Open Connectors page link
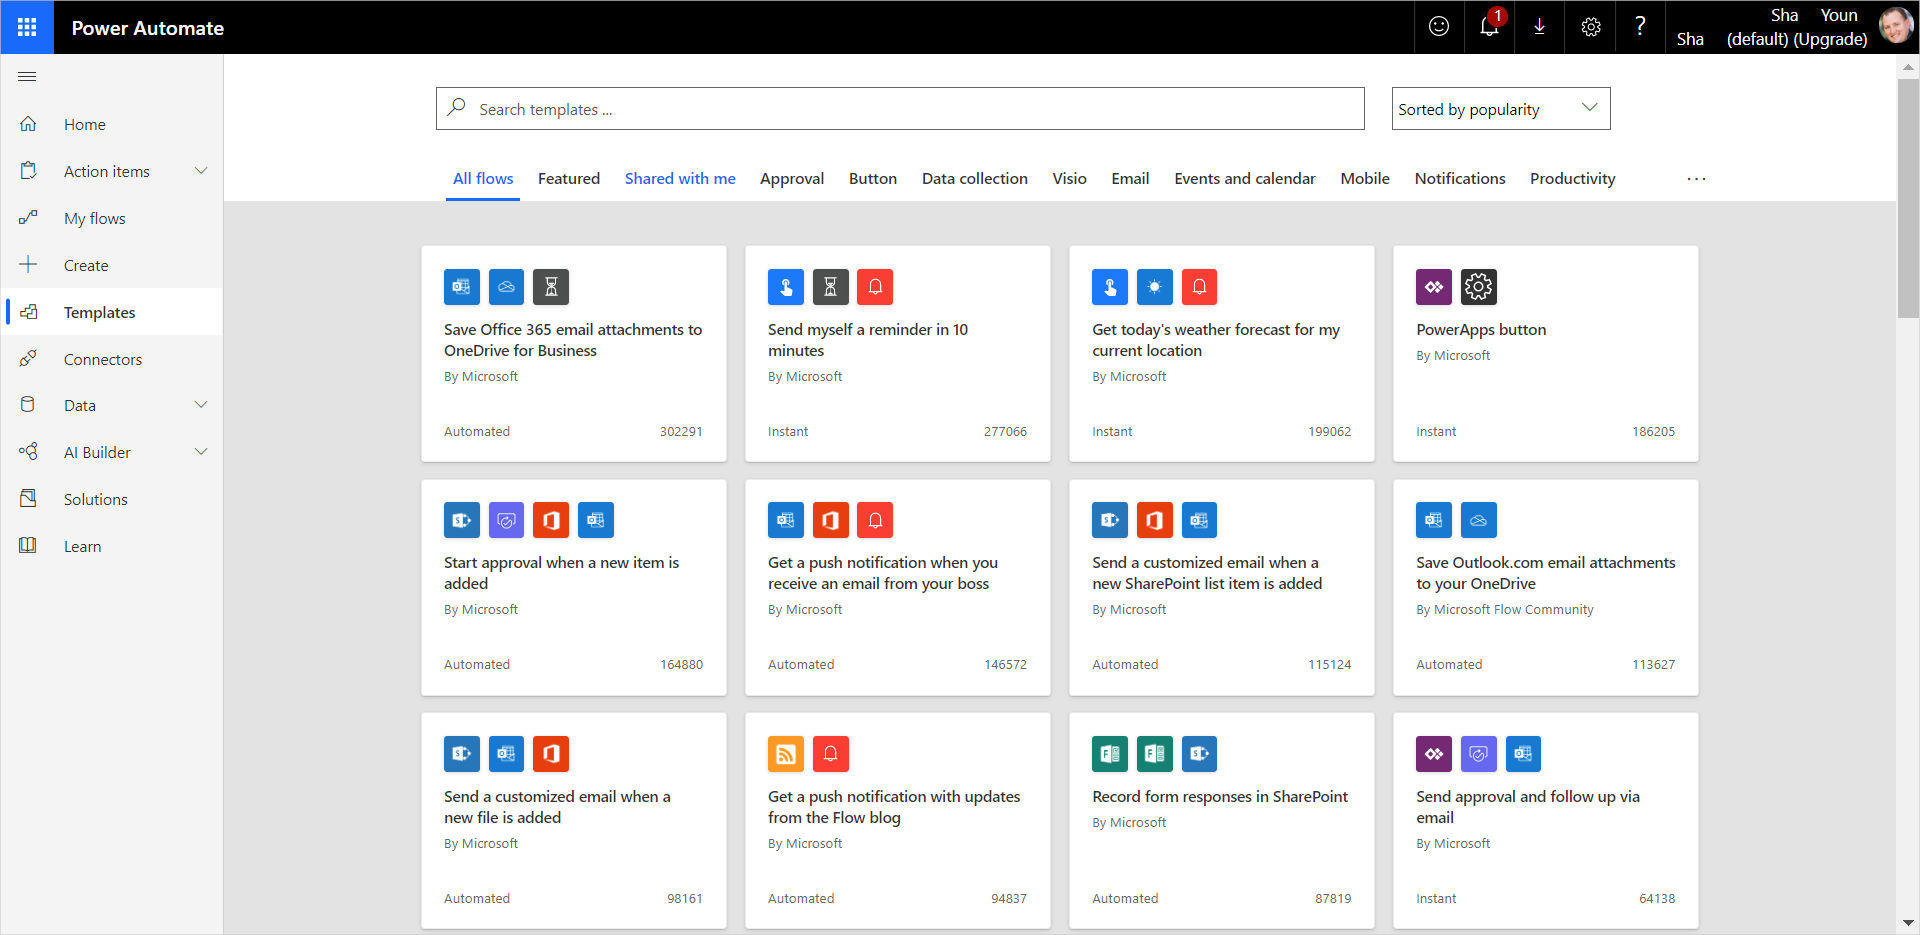1920x935 pixels. click(x=103, y=359)
